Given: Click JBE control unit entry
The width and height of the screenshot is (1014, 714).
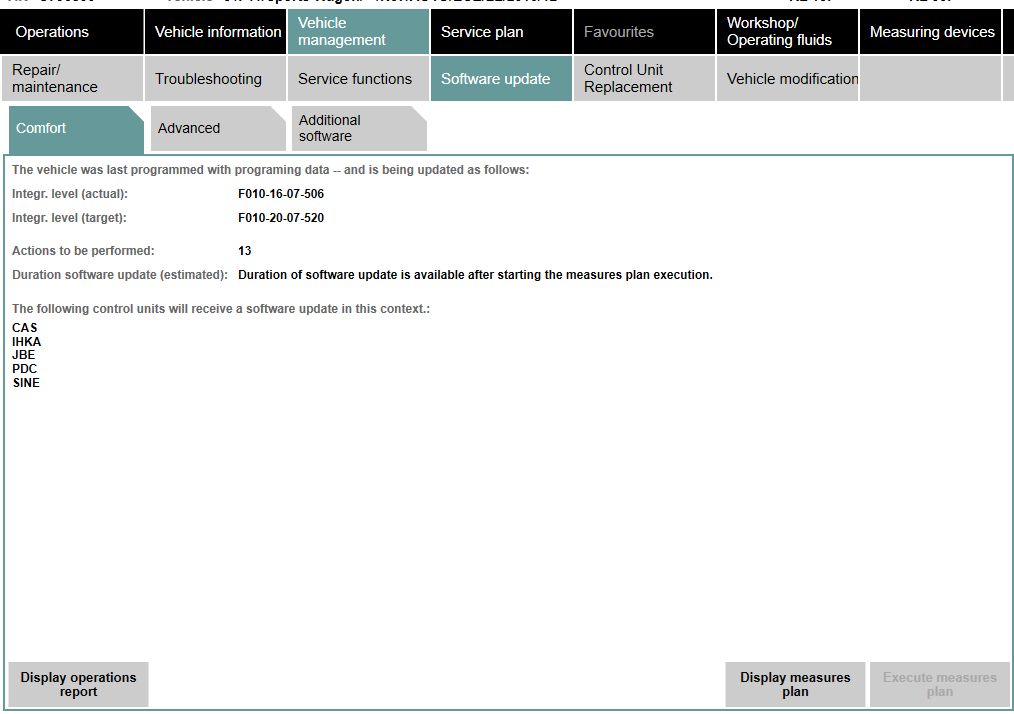Looking at the screenshot, I should (23, 355).
